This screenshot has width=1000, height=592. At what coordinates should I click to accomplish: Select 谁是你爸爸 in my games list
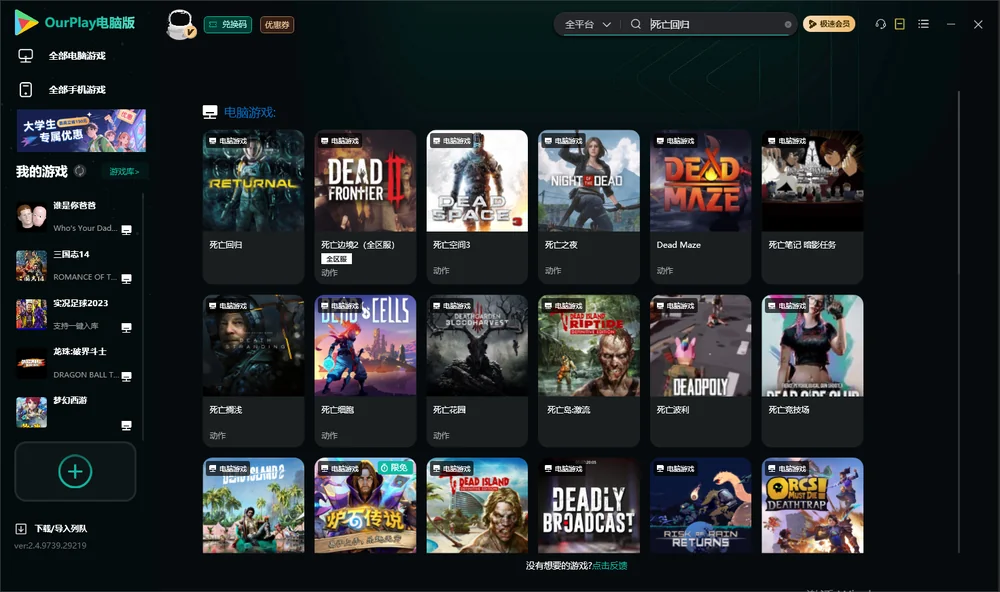coord(74,216)
